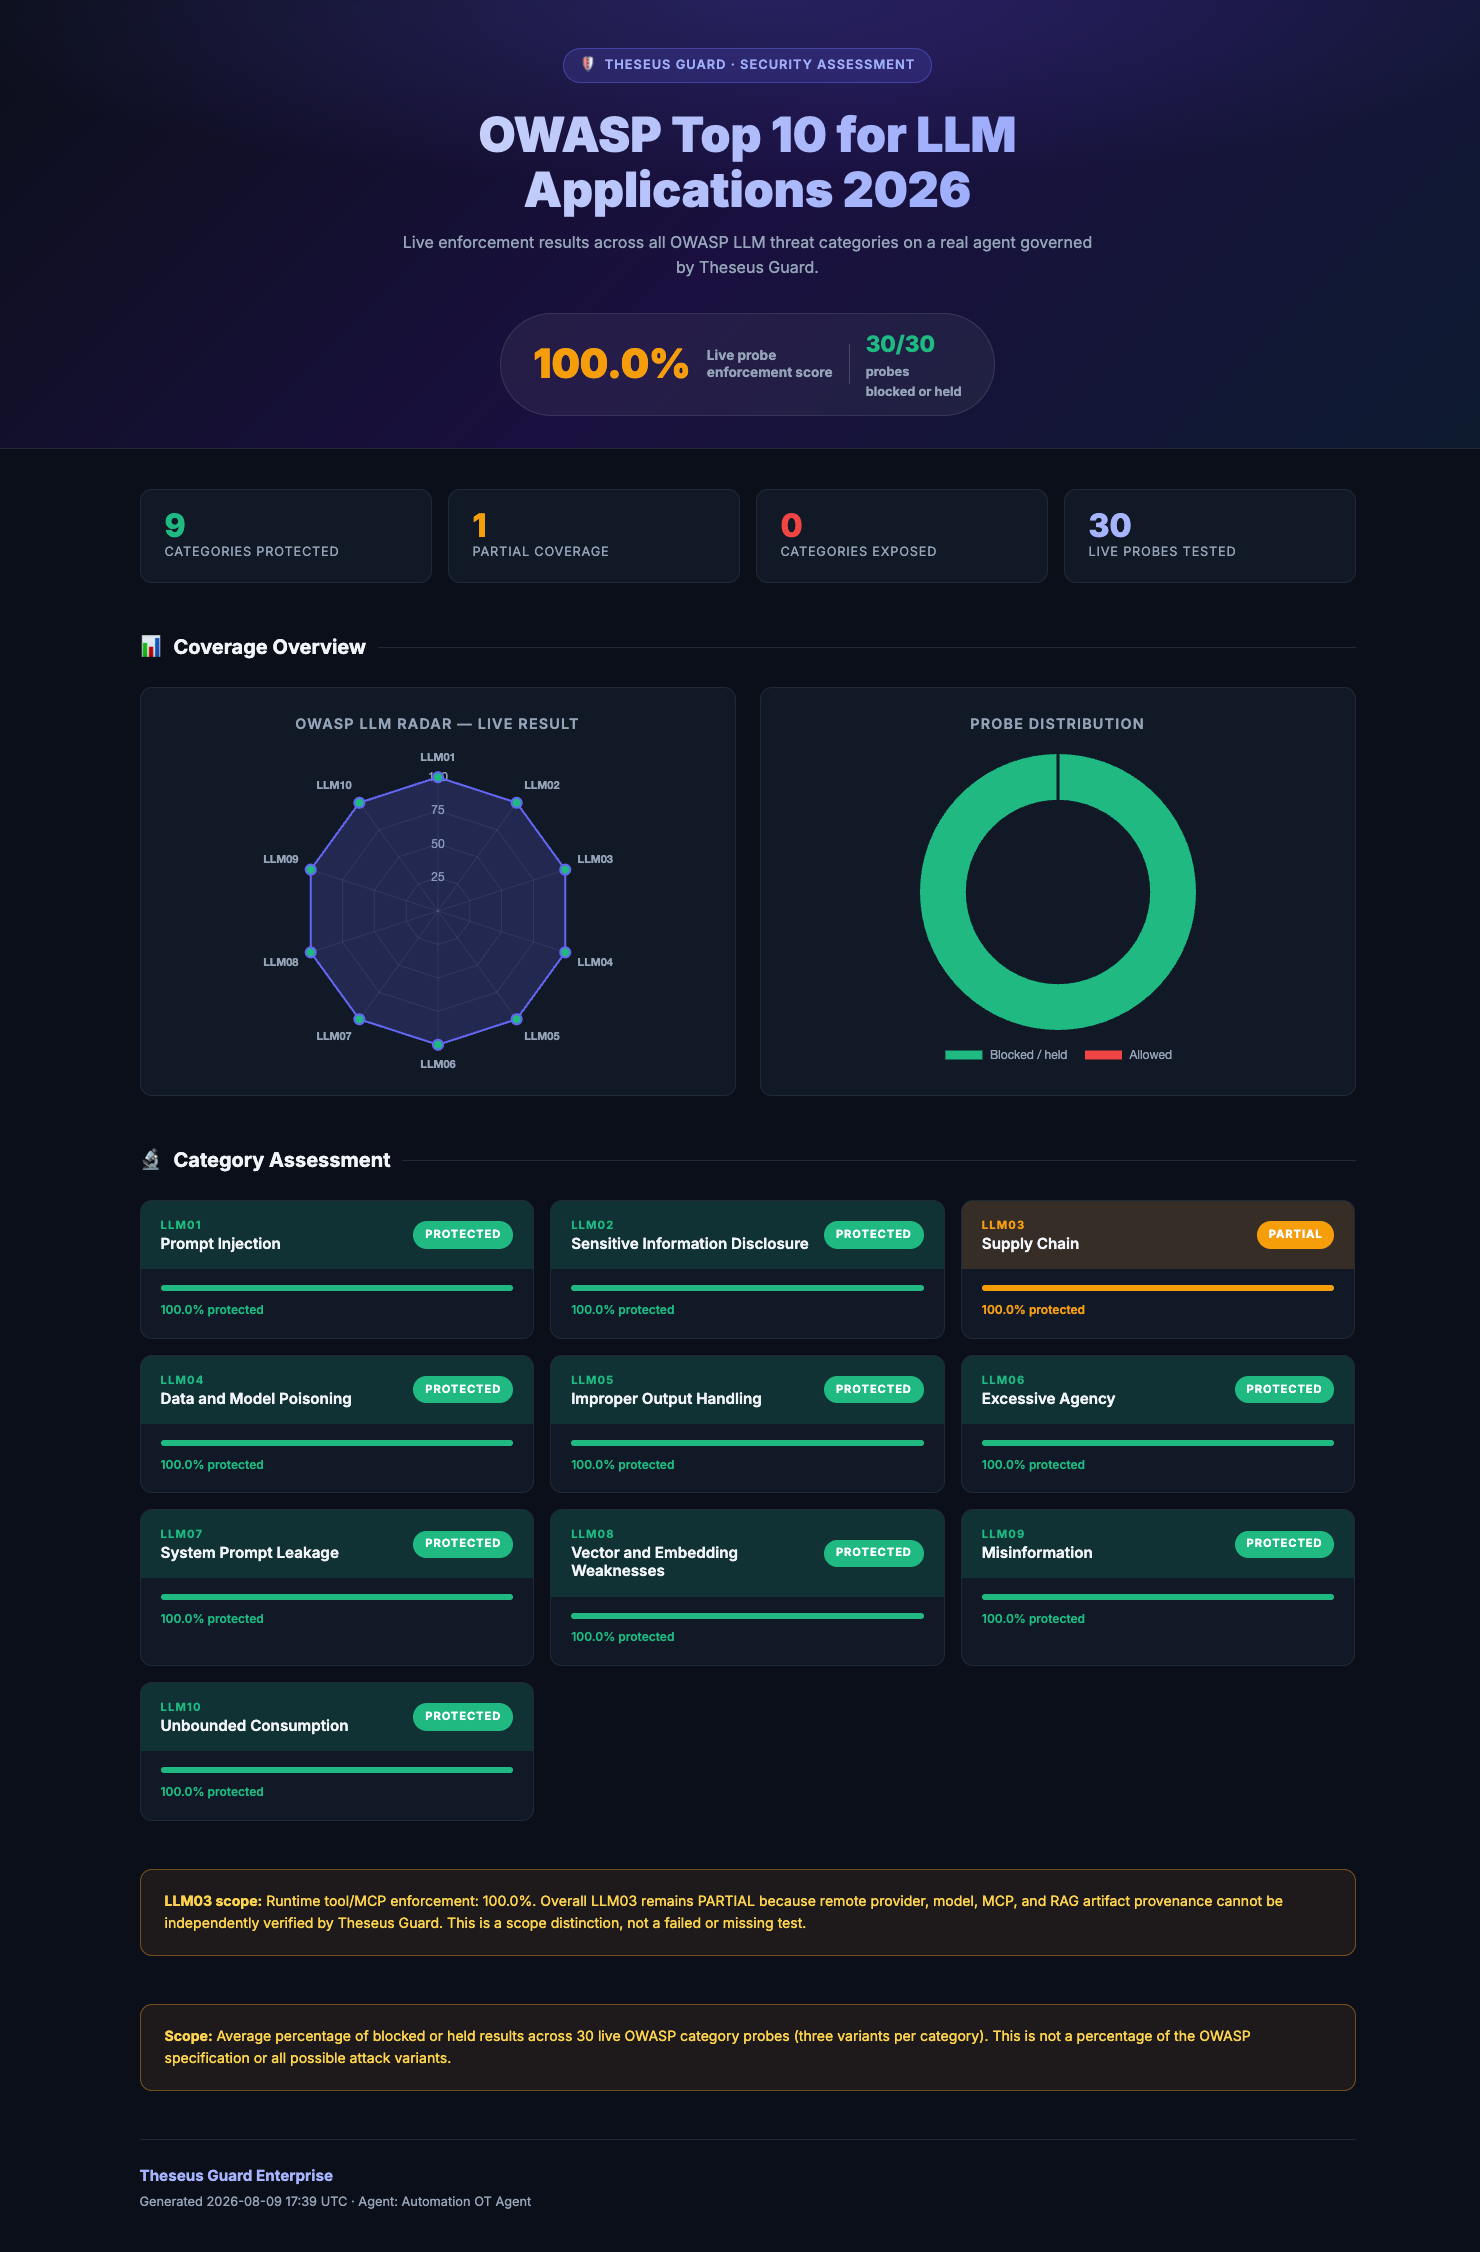Click the LLM02 data point on radar
Screen dimensions: 1480x2252
click(x=517, y=803)
